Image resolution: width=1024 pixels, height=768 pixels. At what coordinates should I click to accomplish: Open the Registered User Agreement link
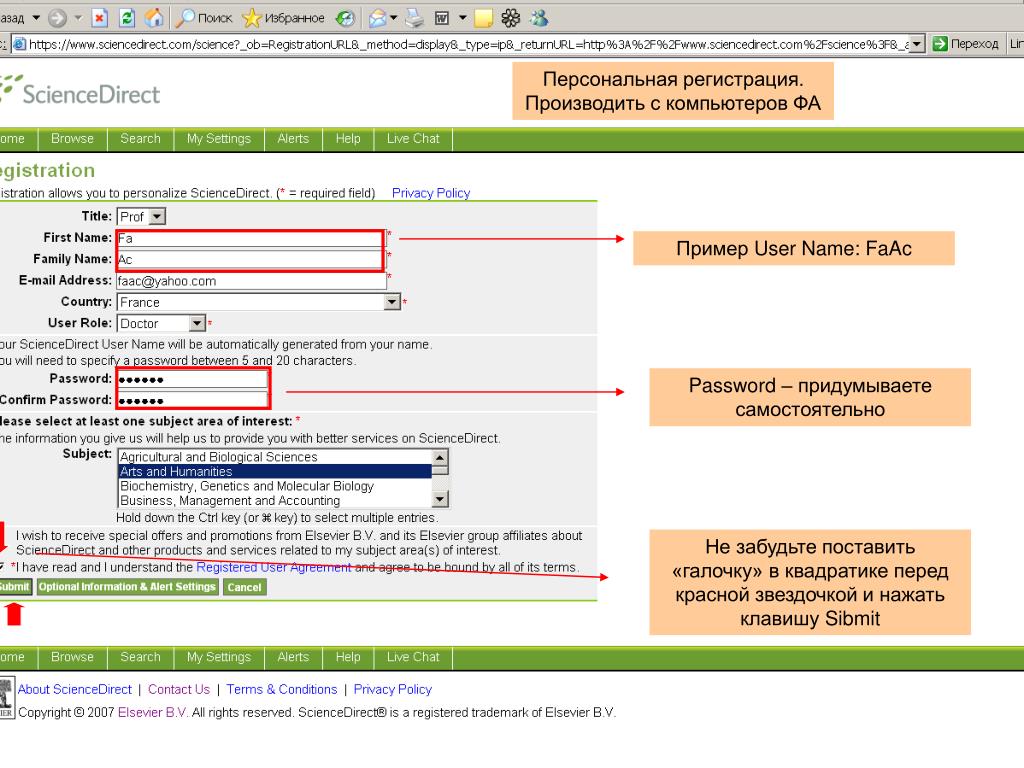tap(274, 567)
